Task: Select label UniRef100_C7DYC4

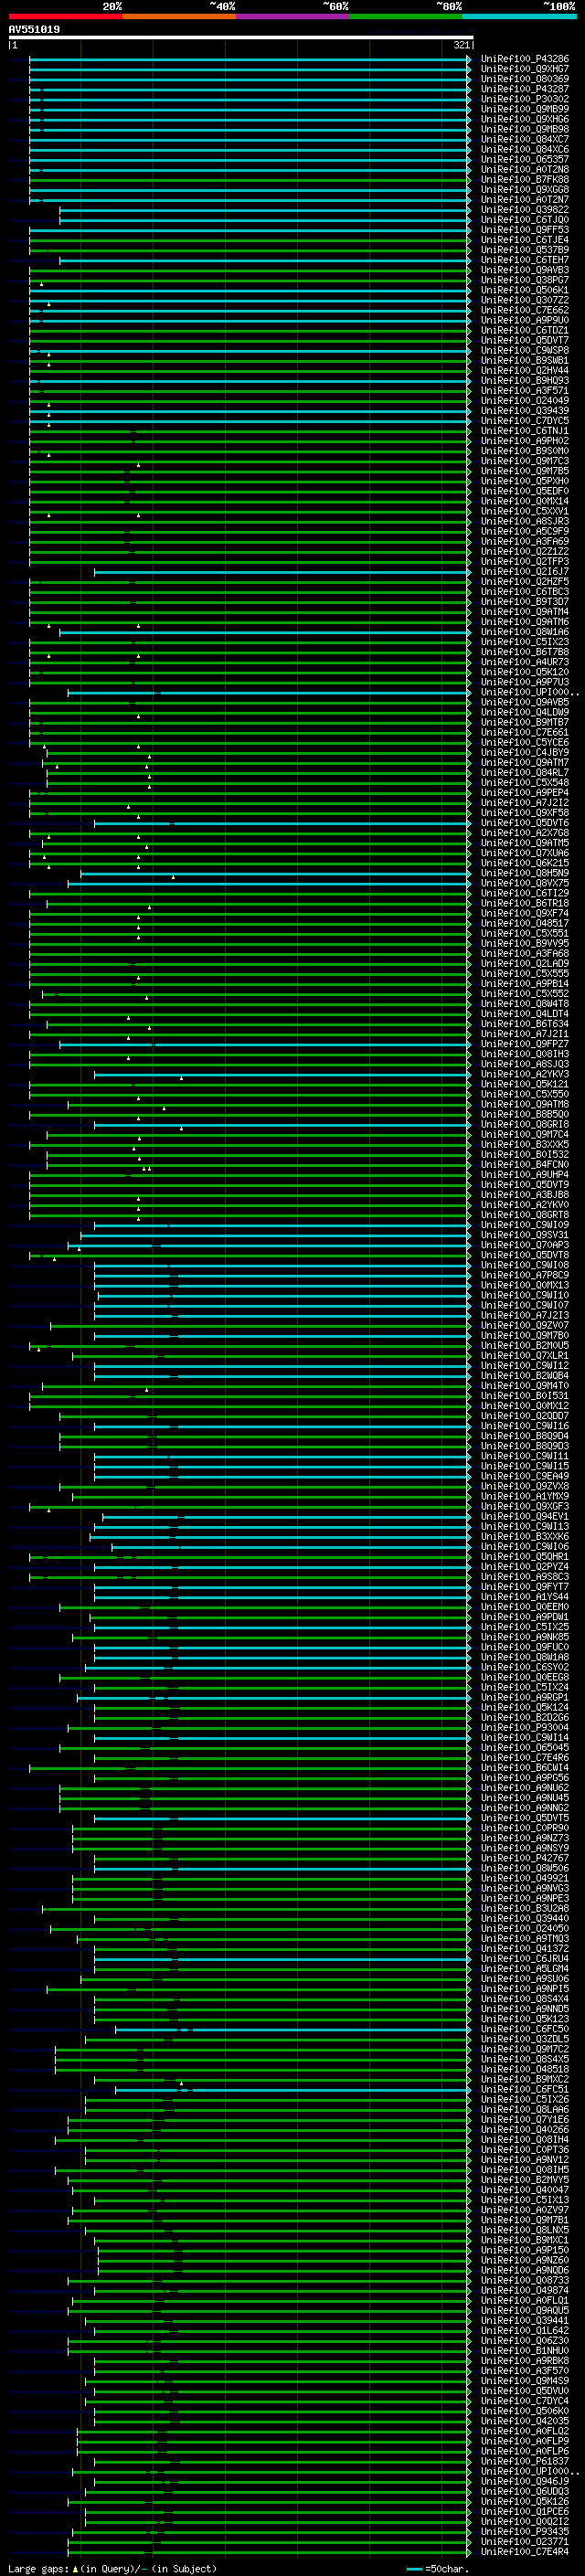Action: [525, 2400]
